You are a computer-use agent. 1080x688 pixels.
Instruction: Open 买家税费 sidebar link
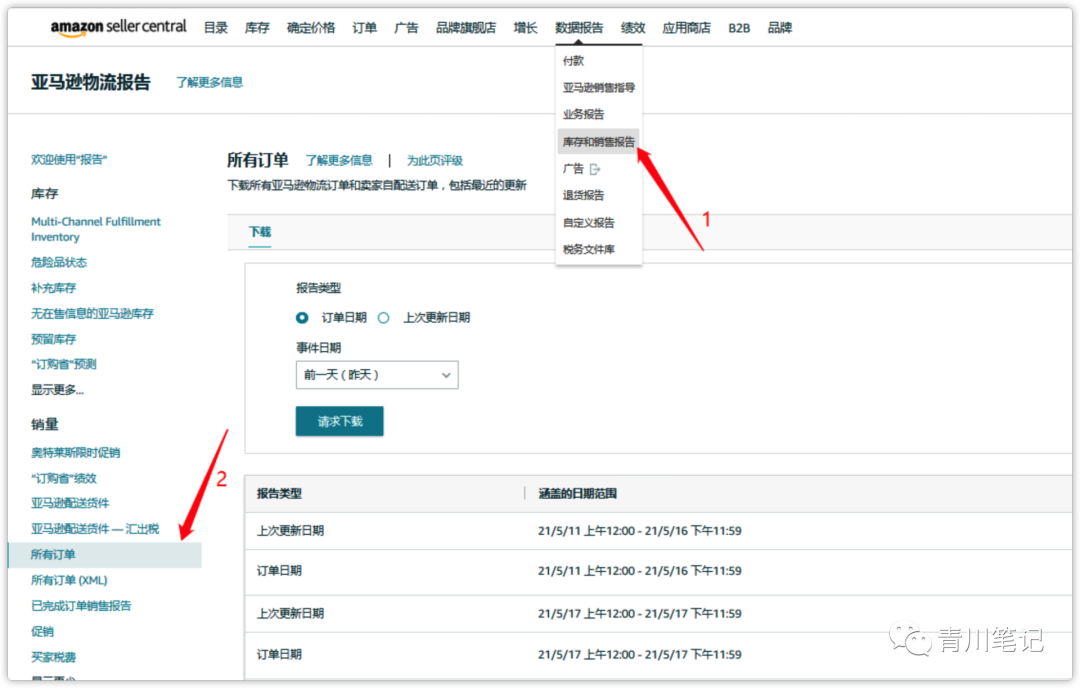[54, 657]
